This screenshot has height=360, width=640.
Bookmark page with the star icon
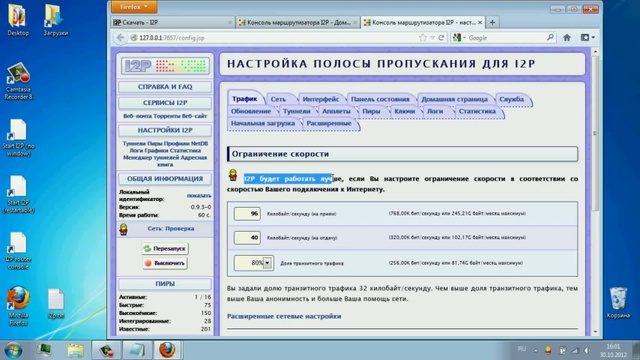(x=422, y=38)
